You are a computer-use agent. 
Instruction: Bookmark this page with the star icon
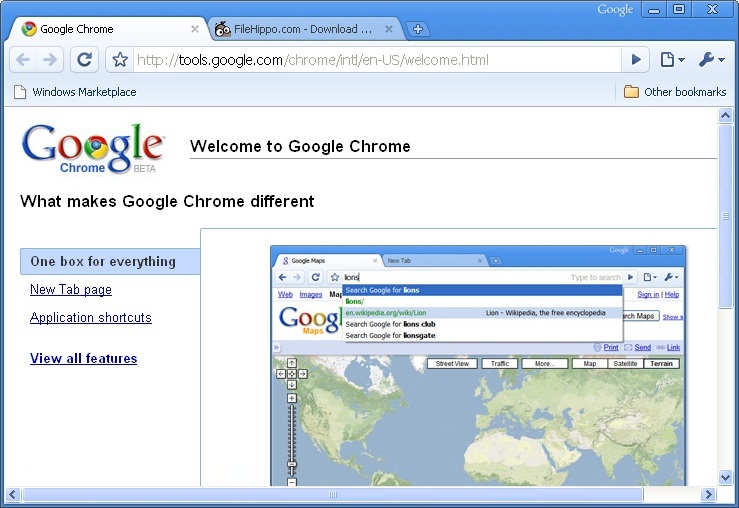(x=120, y=60)
